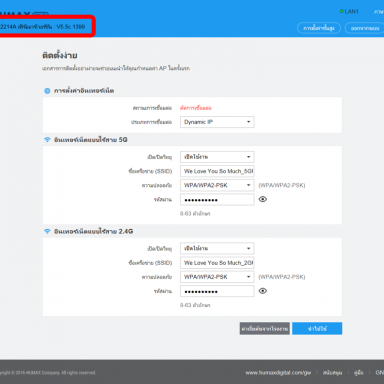
Task: Click the blue apply button
Action: click(x=317, y=329)
